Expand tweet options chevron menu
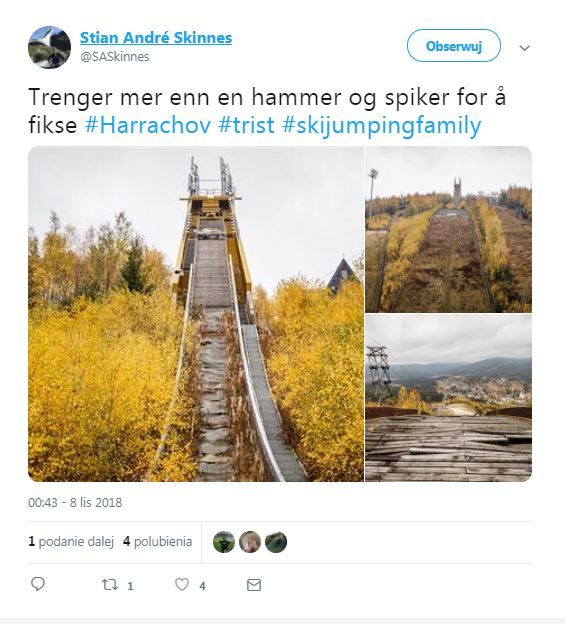Image resolution: width=565 pixels, height=624 pixels. pyautogui.click(x=524, y=48)
